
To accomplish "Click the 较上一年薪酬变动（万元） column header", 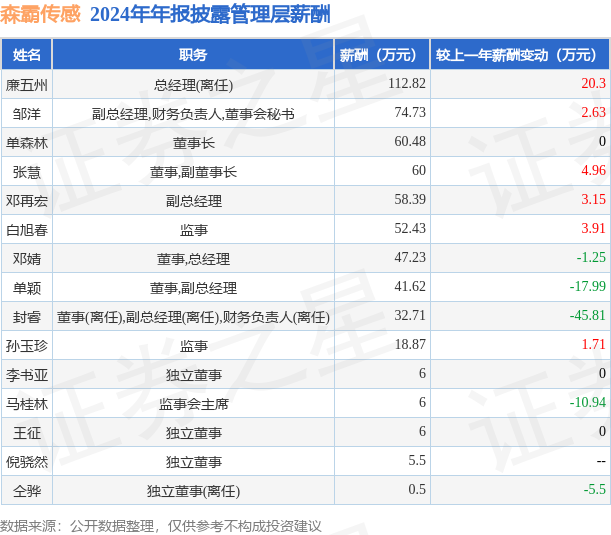I will click(520, 55).
